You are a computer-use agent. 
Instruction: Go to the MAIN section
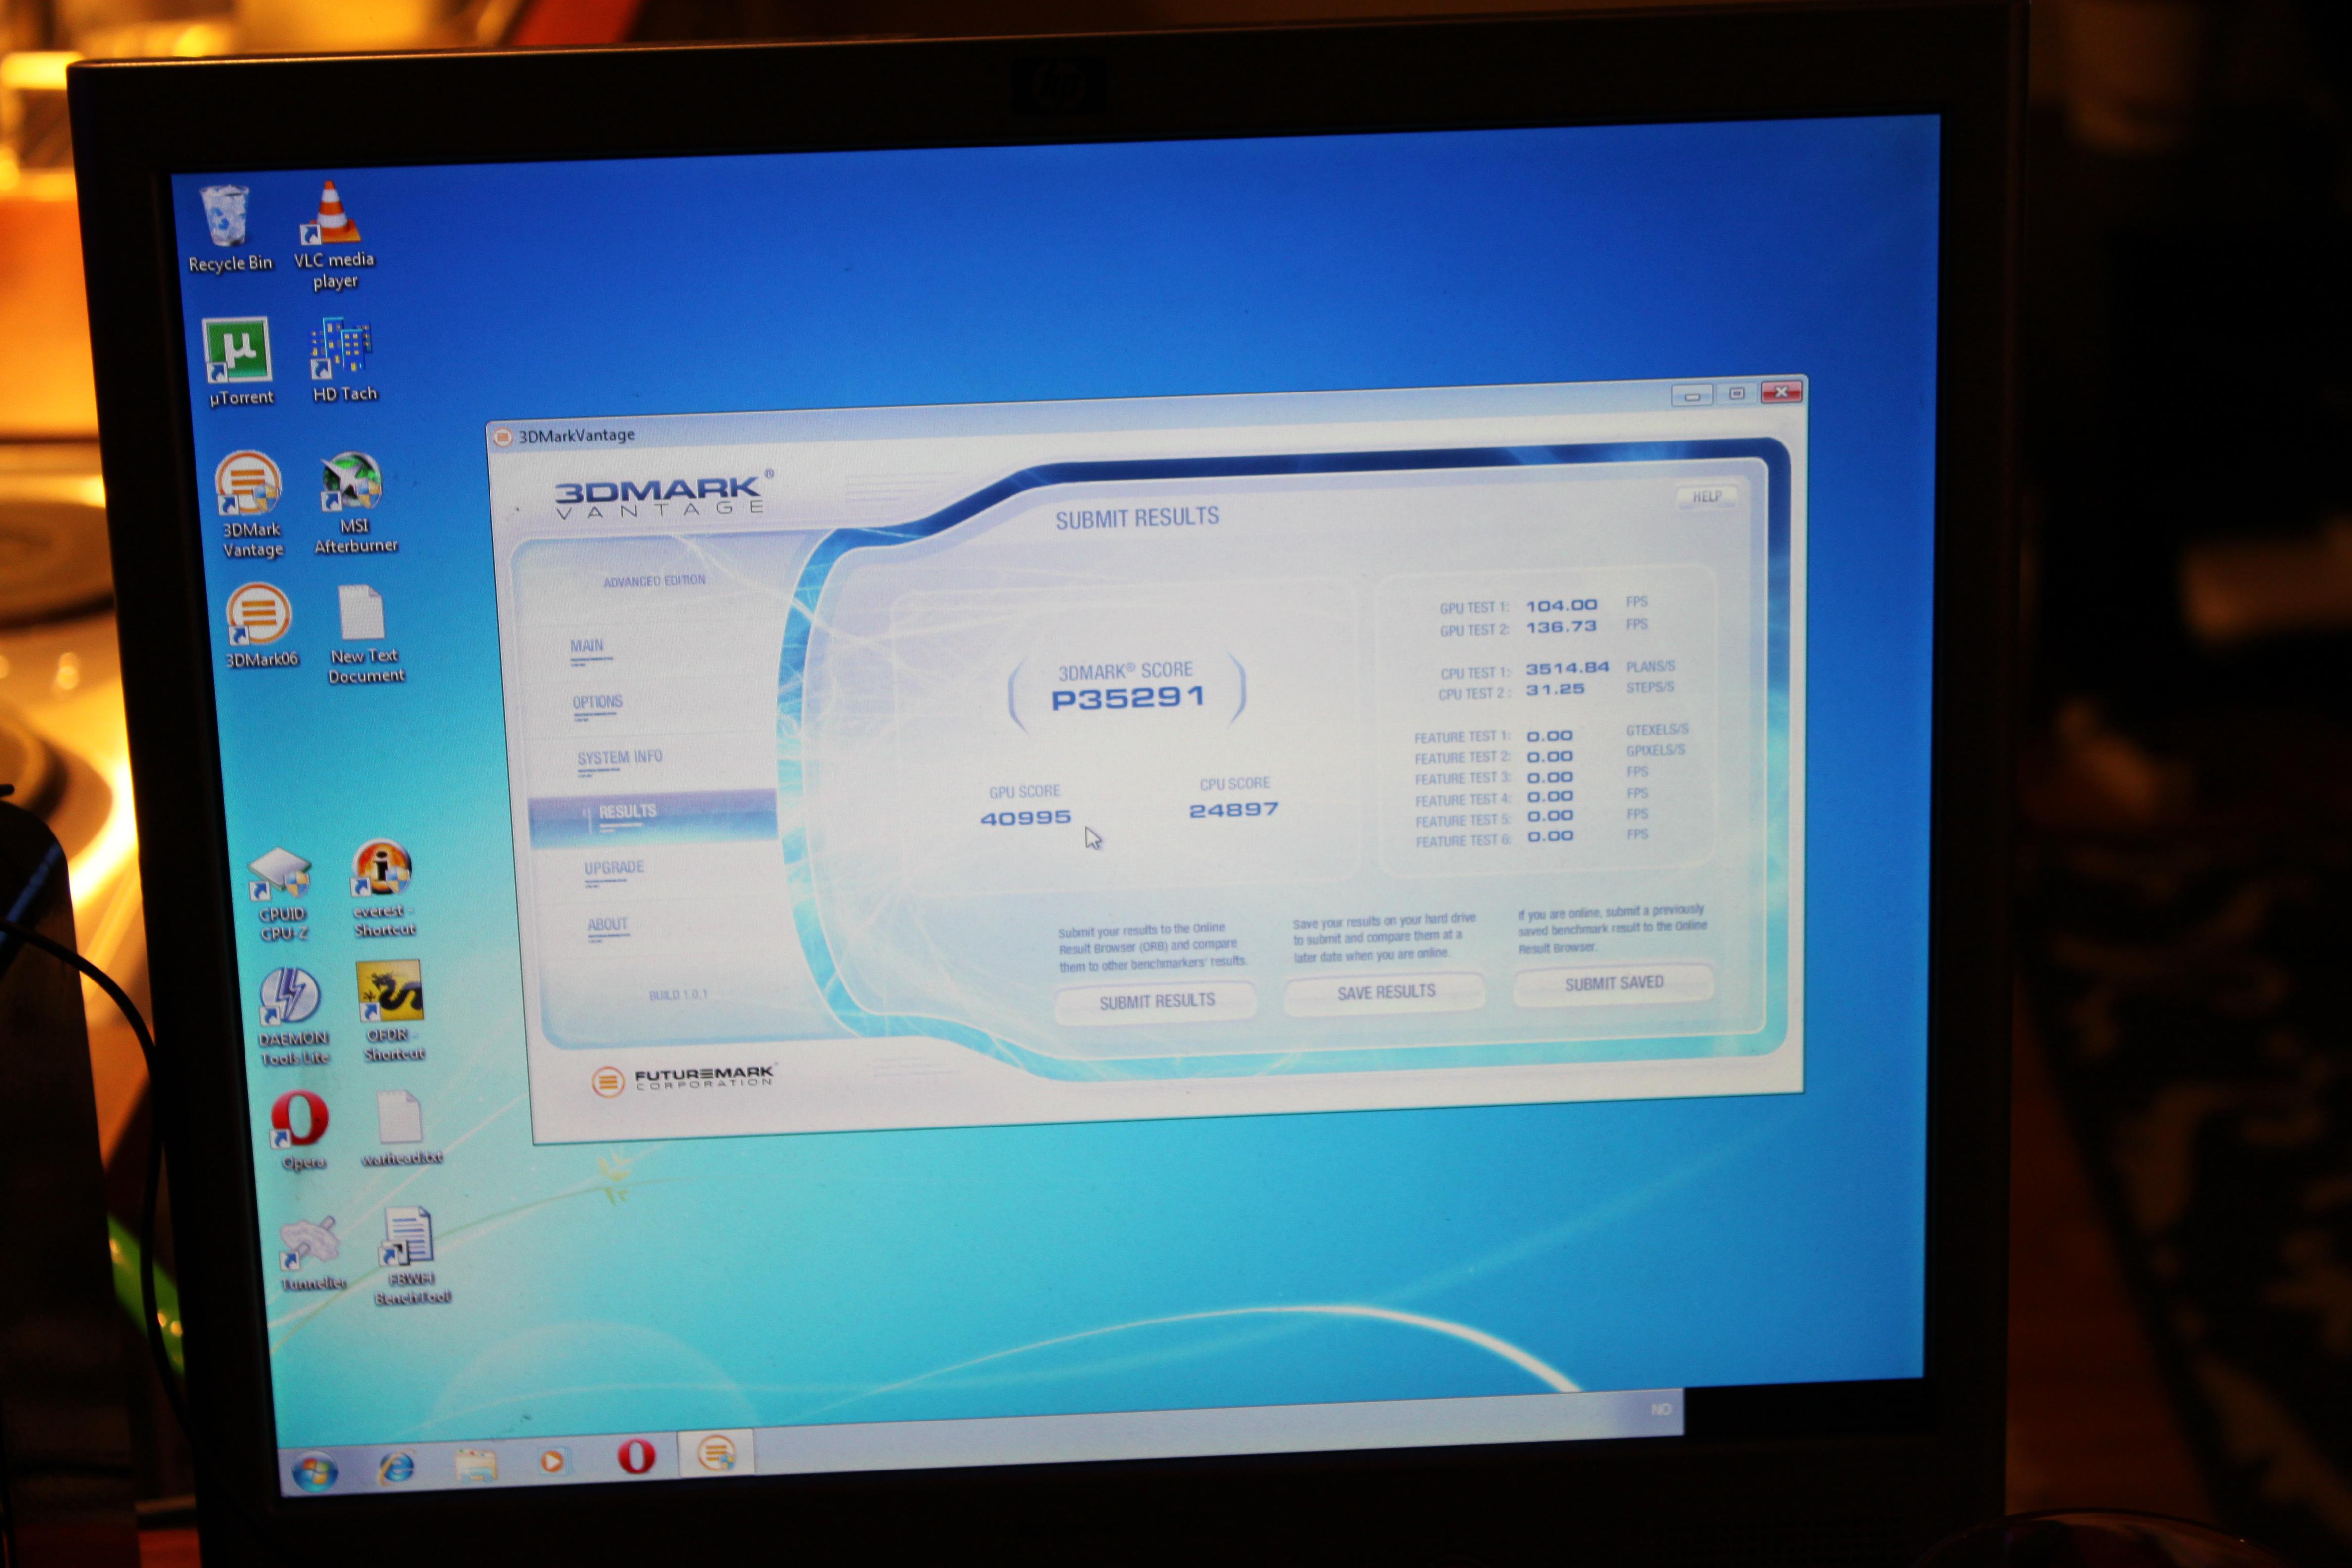click(586, 646)
